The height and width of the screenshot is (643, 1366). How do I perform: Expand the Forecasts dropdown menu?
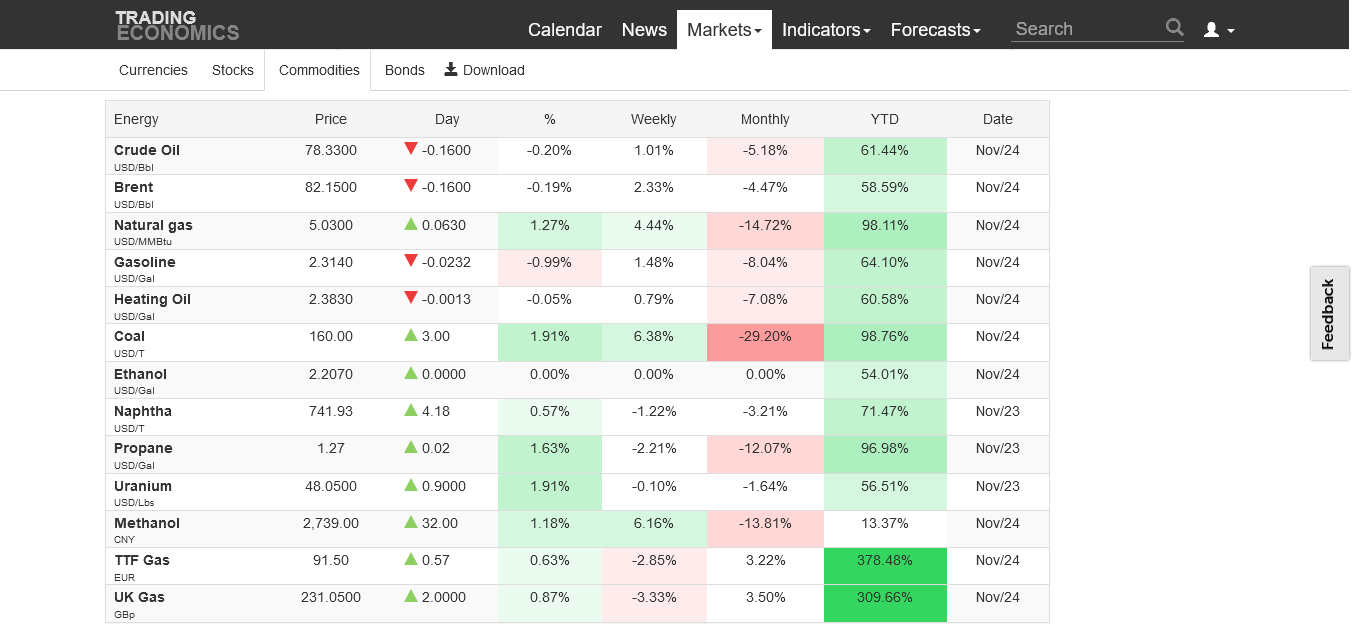935,30
